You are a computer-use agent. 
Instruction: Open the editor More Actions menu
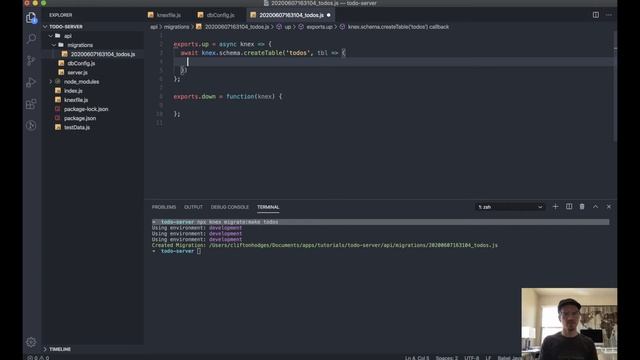click(609, 15)
